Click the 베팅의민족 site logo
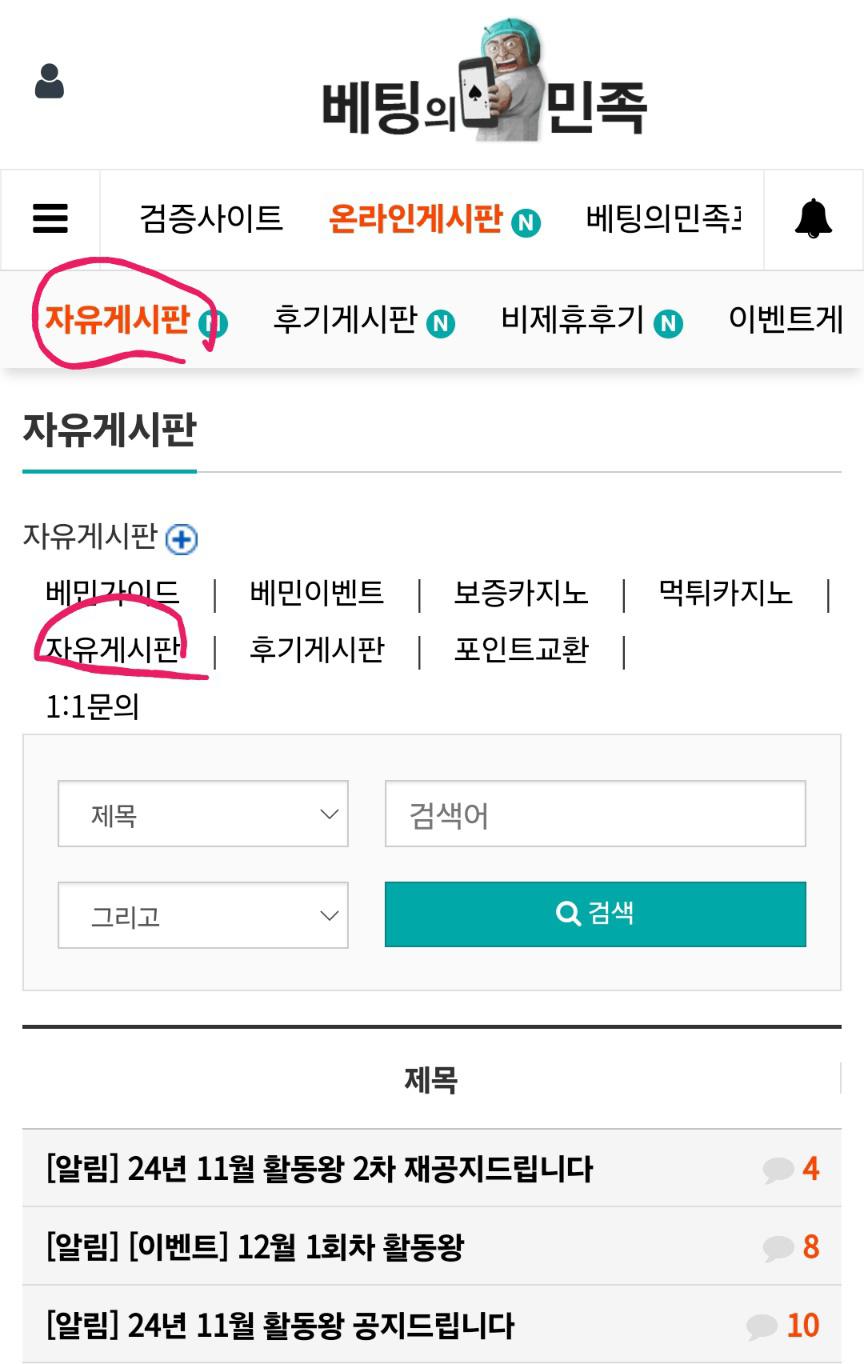864x1364 pixels. click(x=484, y=82)
